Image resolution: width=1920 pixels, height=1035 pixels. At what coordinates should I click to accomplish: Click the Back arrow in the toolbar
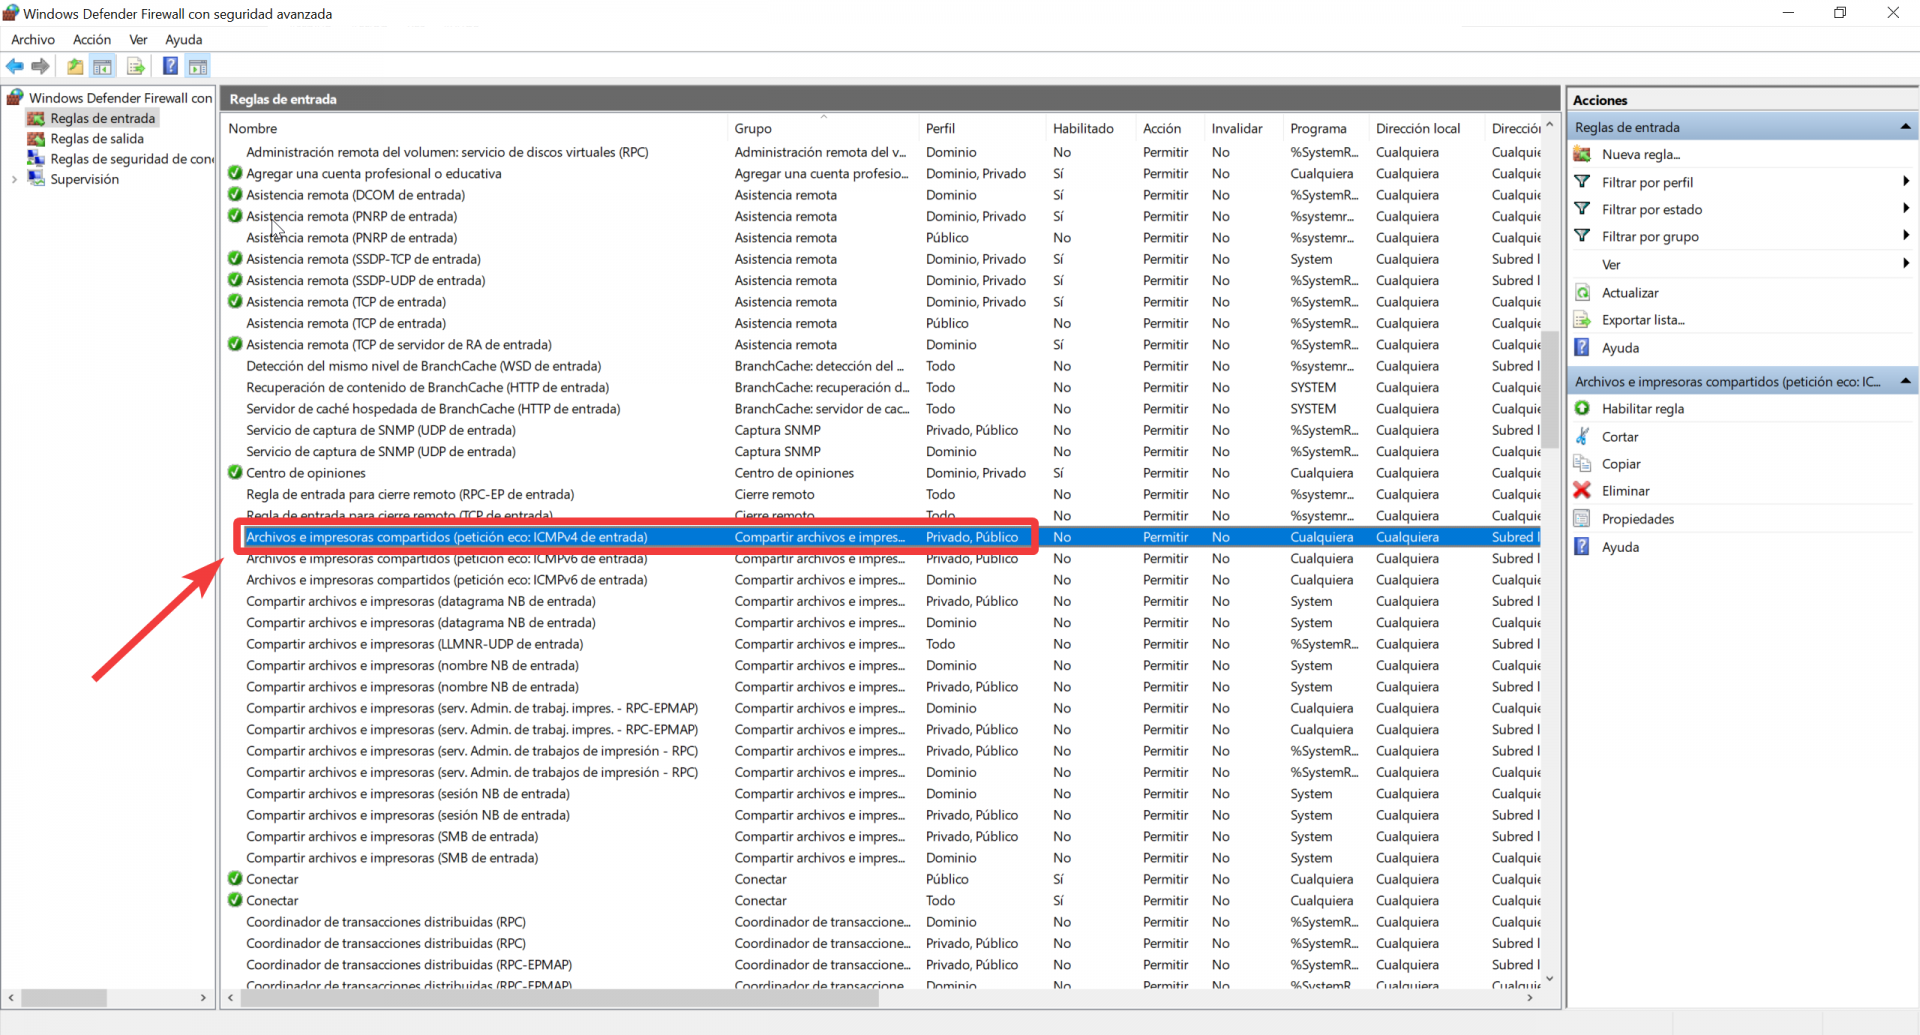[15, 66]
